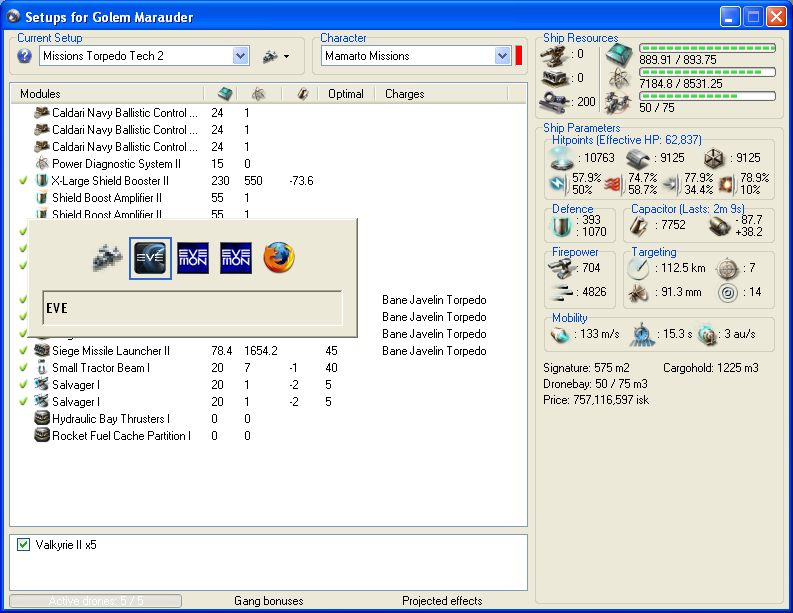The image size is (793, 613).
Task: Click the CPU chip icon in Ship Resources
Action: pyautogui.click(x=619, y=54)
